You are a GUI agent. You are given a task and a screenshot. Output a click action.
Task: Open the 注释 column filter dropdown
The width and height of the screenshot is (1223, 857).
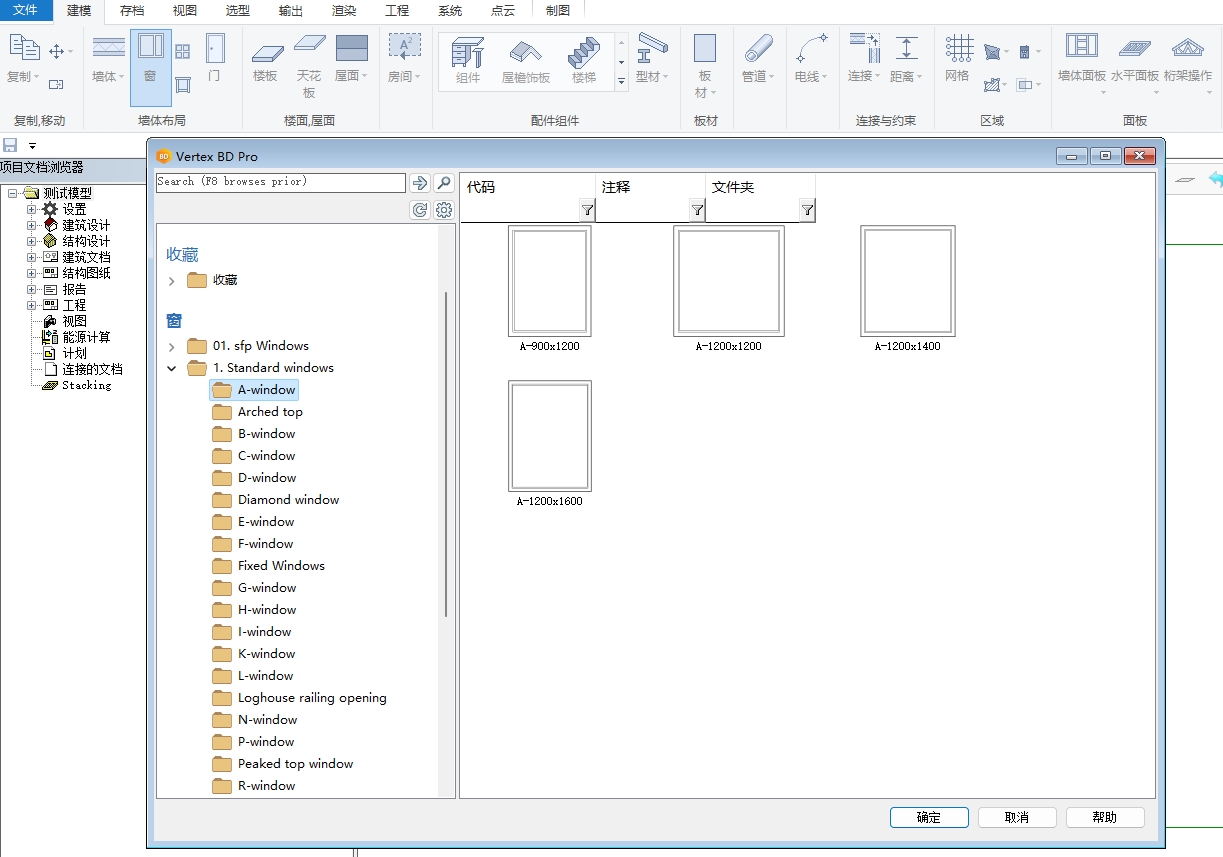(x=697, y=210)
